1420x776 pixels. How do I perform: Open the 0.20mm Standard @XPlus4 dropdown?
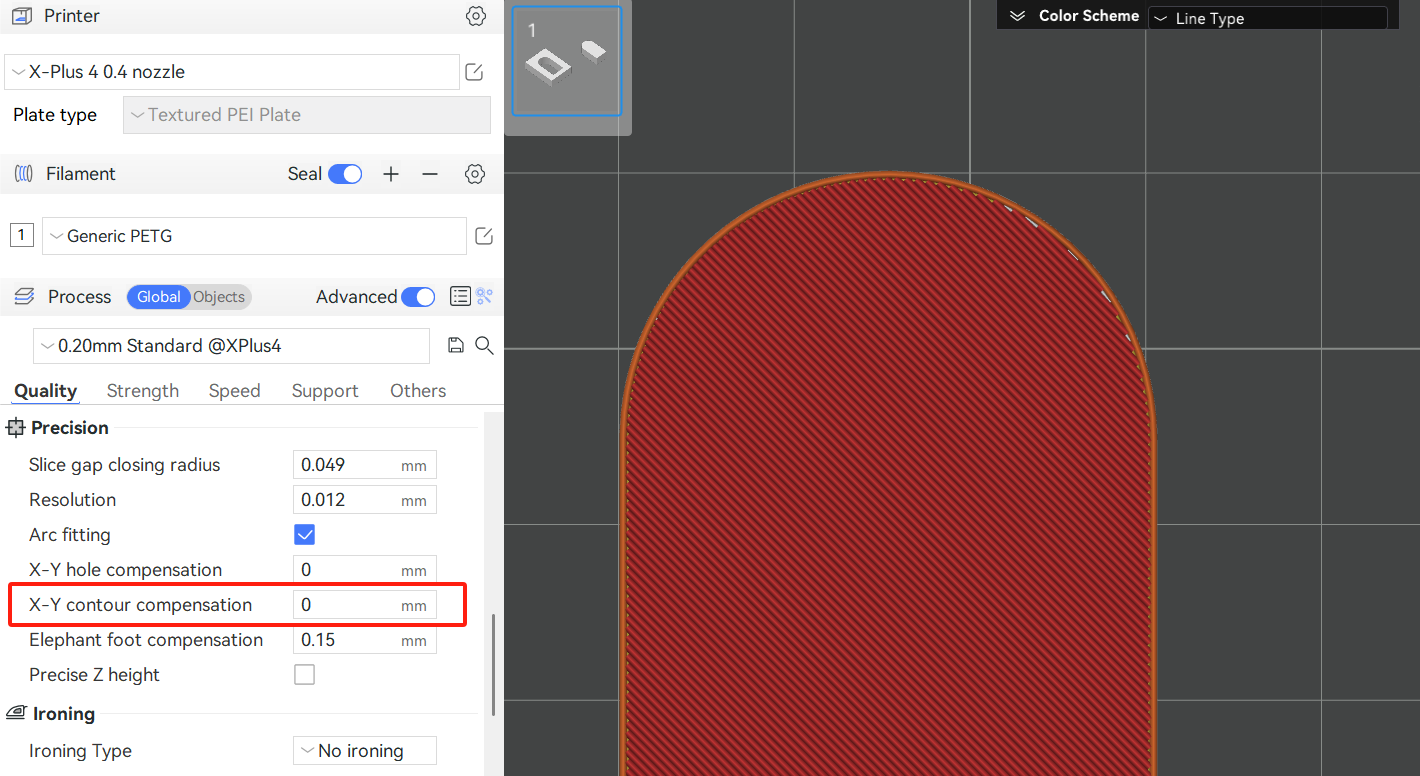[231, 346]
